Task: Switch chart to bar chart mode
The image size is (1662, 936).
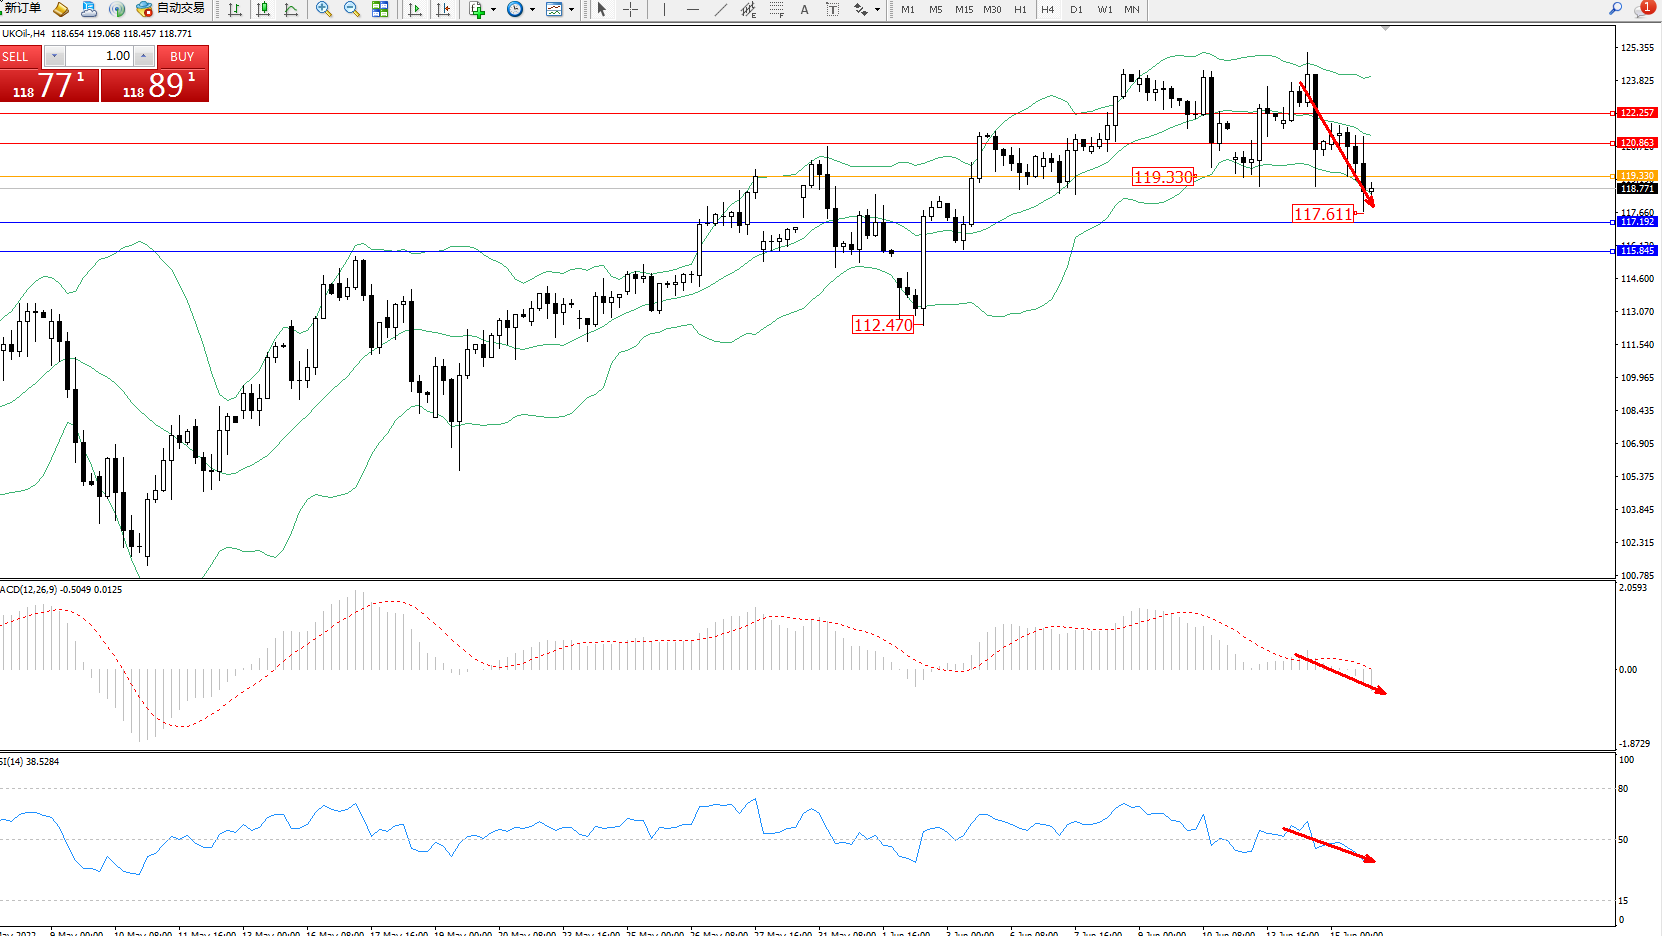Action: pos(235,9)
